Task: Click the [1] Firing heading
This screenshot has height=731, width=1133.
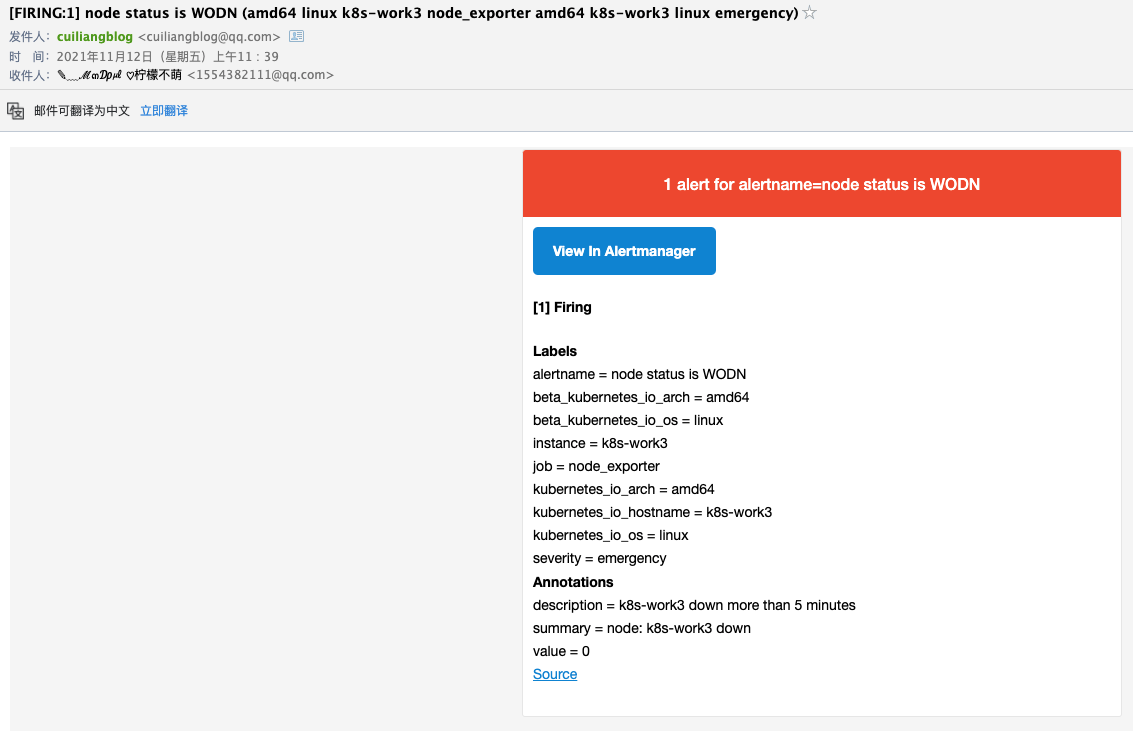Action: pos(562,307)
